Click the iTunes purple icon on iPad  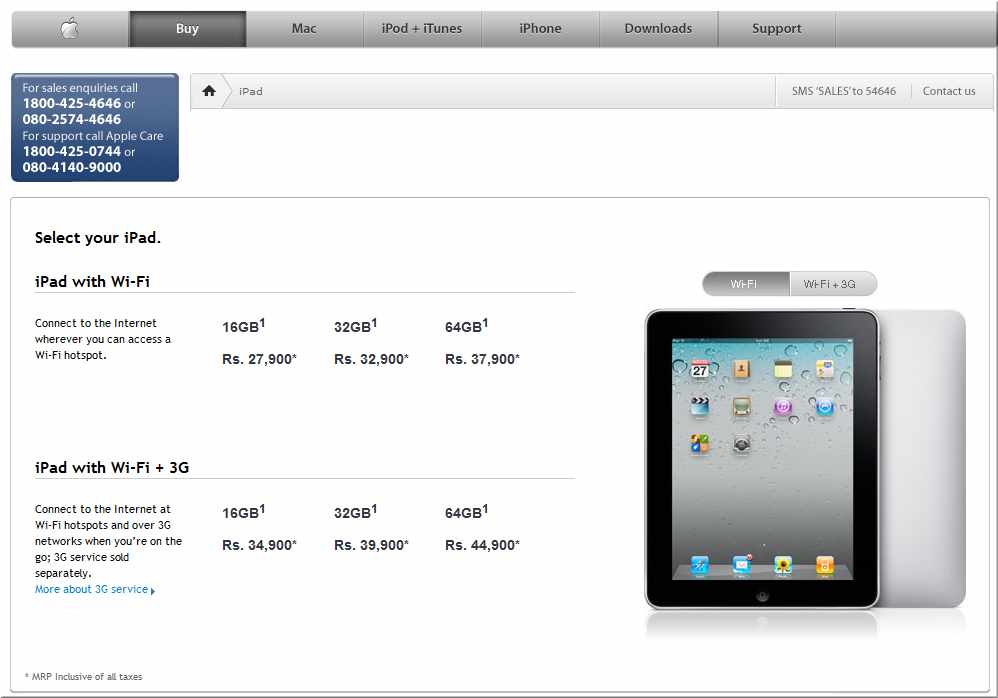(x=783, y=406)
